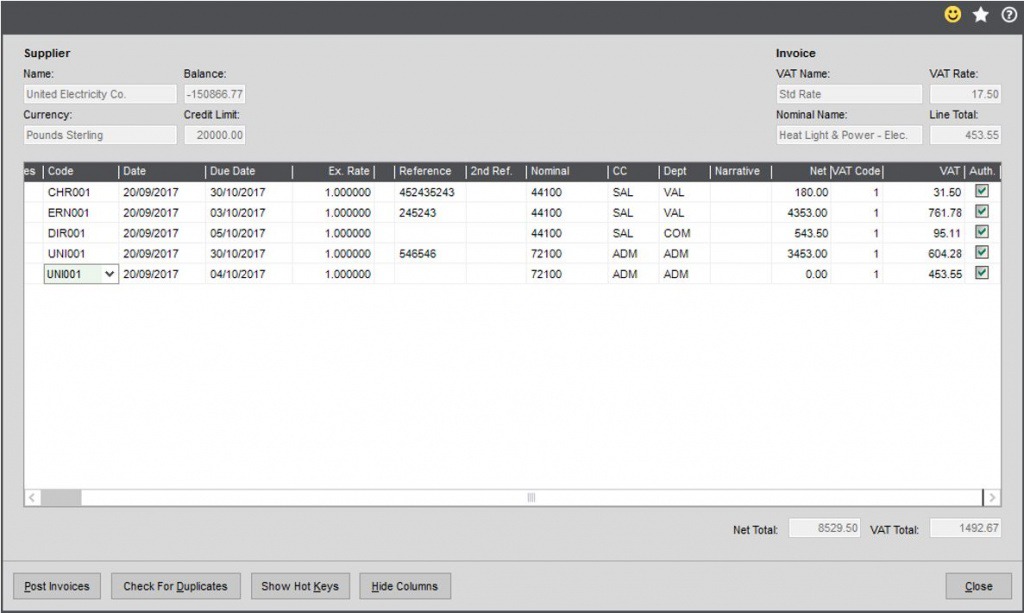
Task: Click the 4353.00 net amount cell
Action: [x=801, y=213]
